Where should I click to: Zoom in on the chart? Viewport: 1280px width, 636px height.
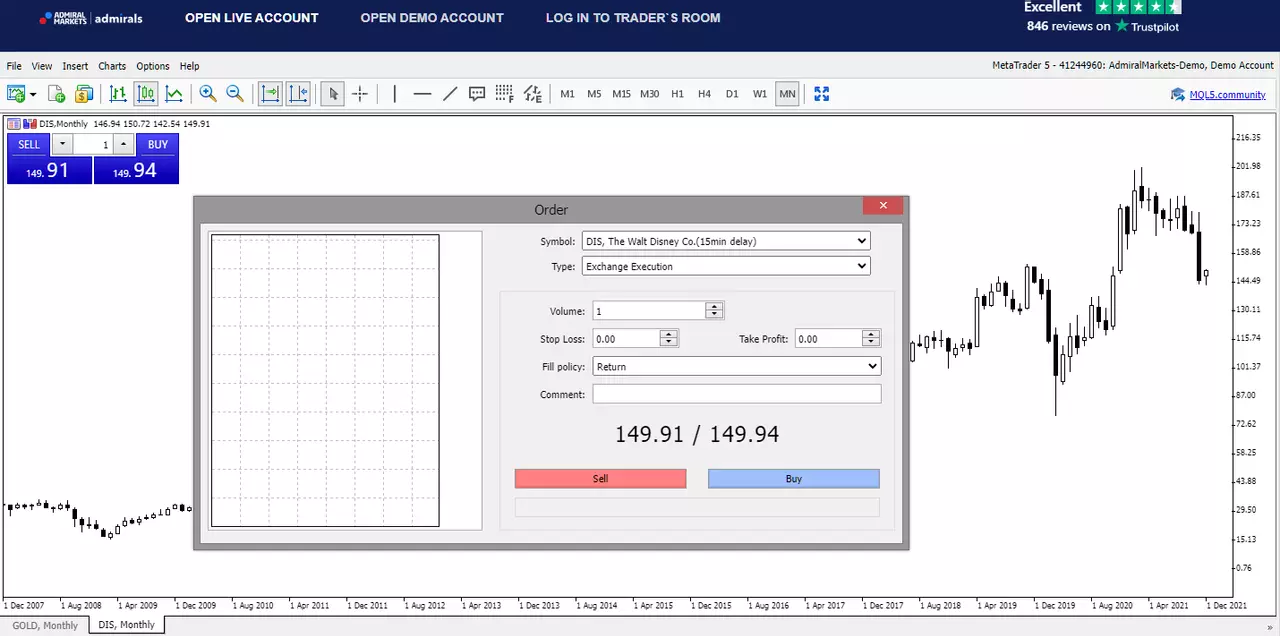[208, 93]
